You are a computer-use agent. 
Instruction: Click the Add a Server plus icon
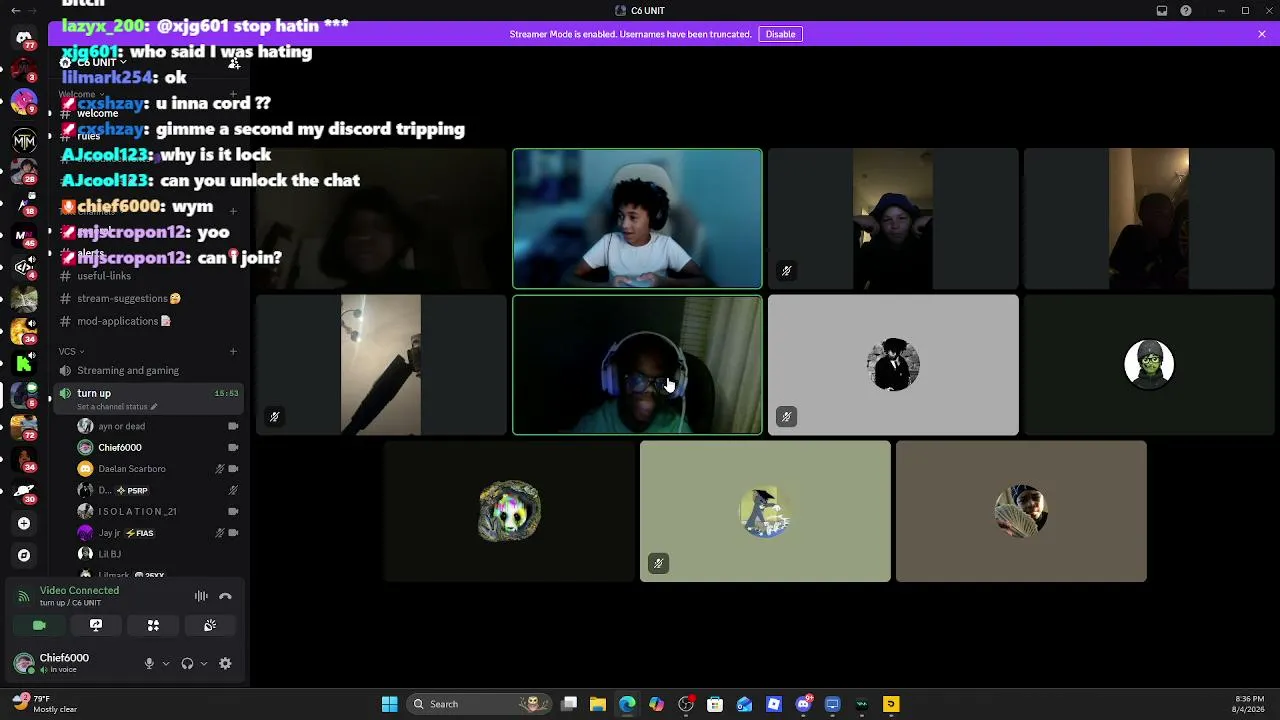pyautogui.click(x=24, y=523)
